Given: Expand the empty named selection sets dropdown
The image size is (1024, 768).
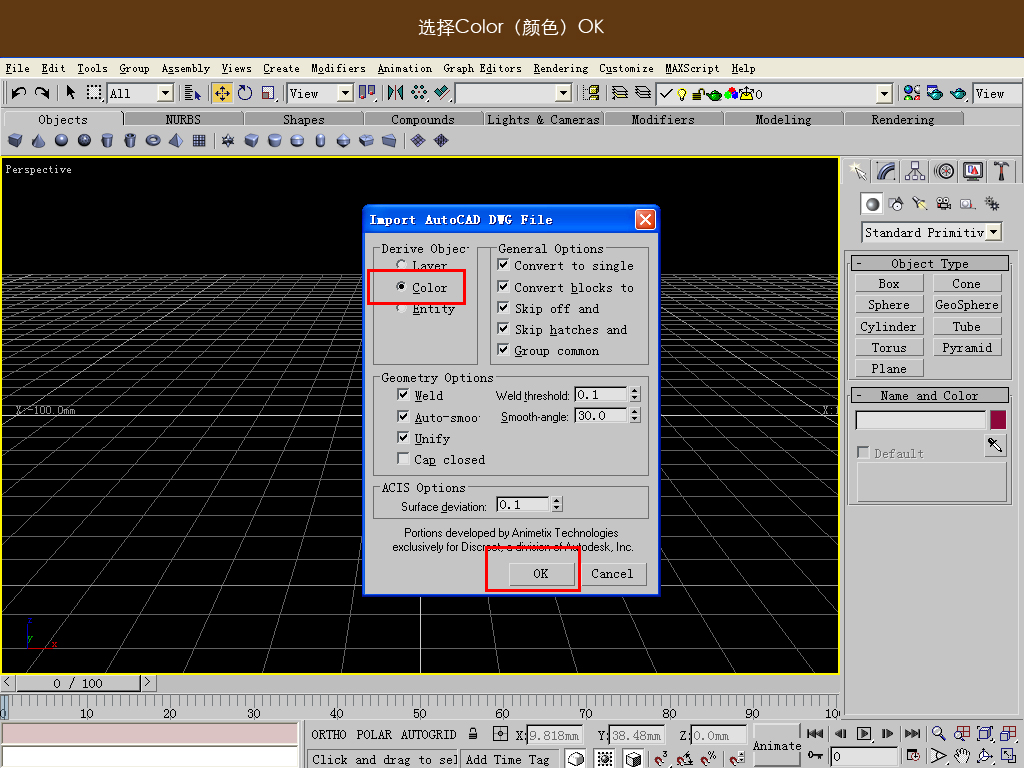Looking at the screenshot, I should coord(564,93).
